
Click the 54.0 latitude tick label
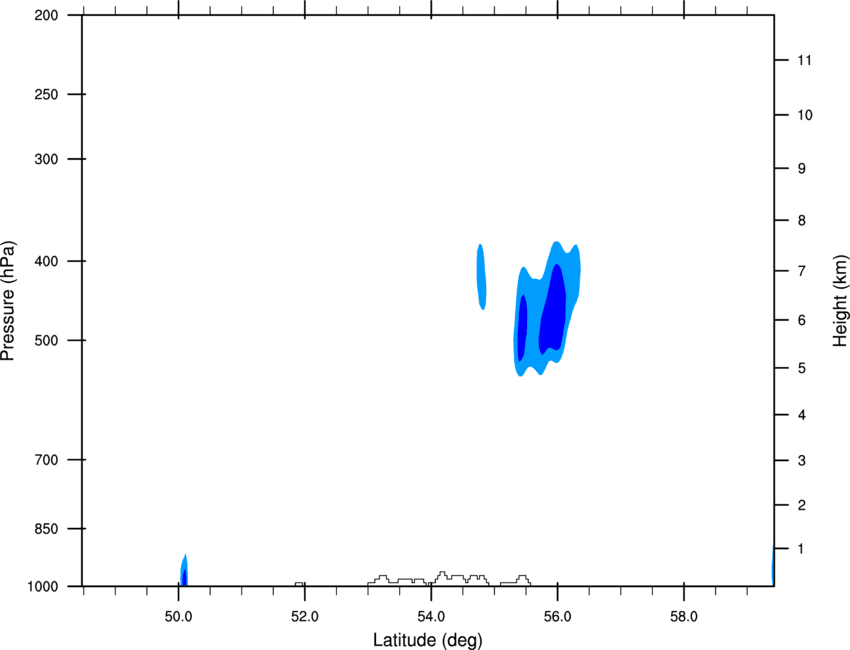[x=431, y=617]
